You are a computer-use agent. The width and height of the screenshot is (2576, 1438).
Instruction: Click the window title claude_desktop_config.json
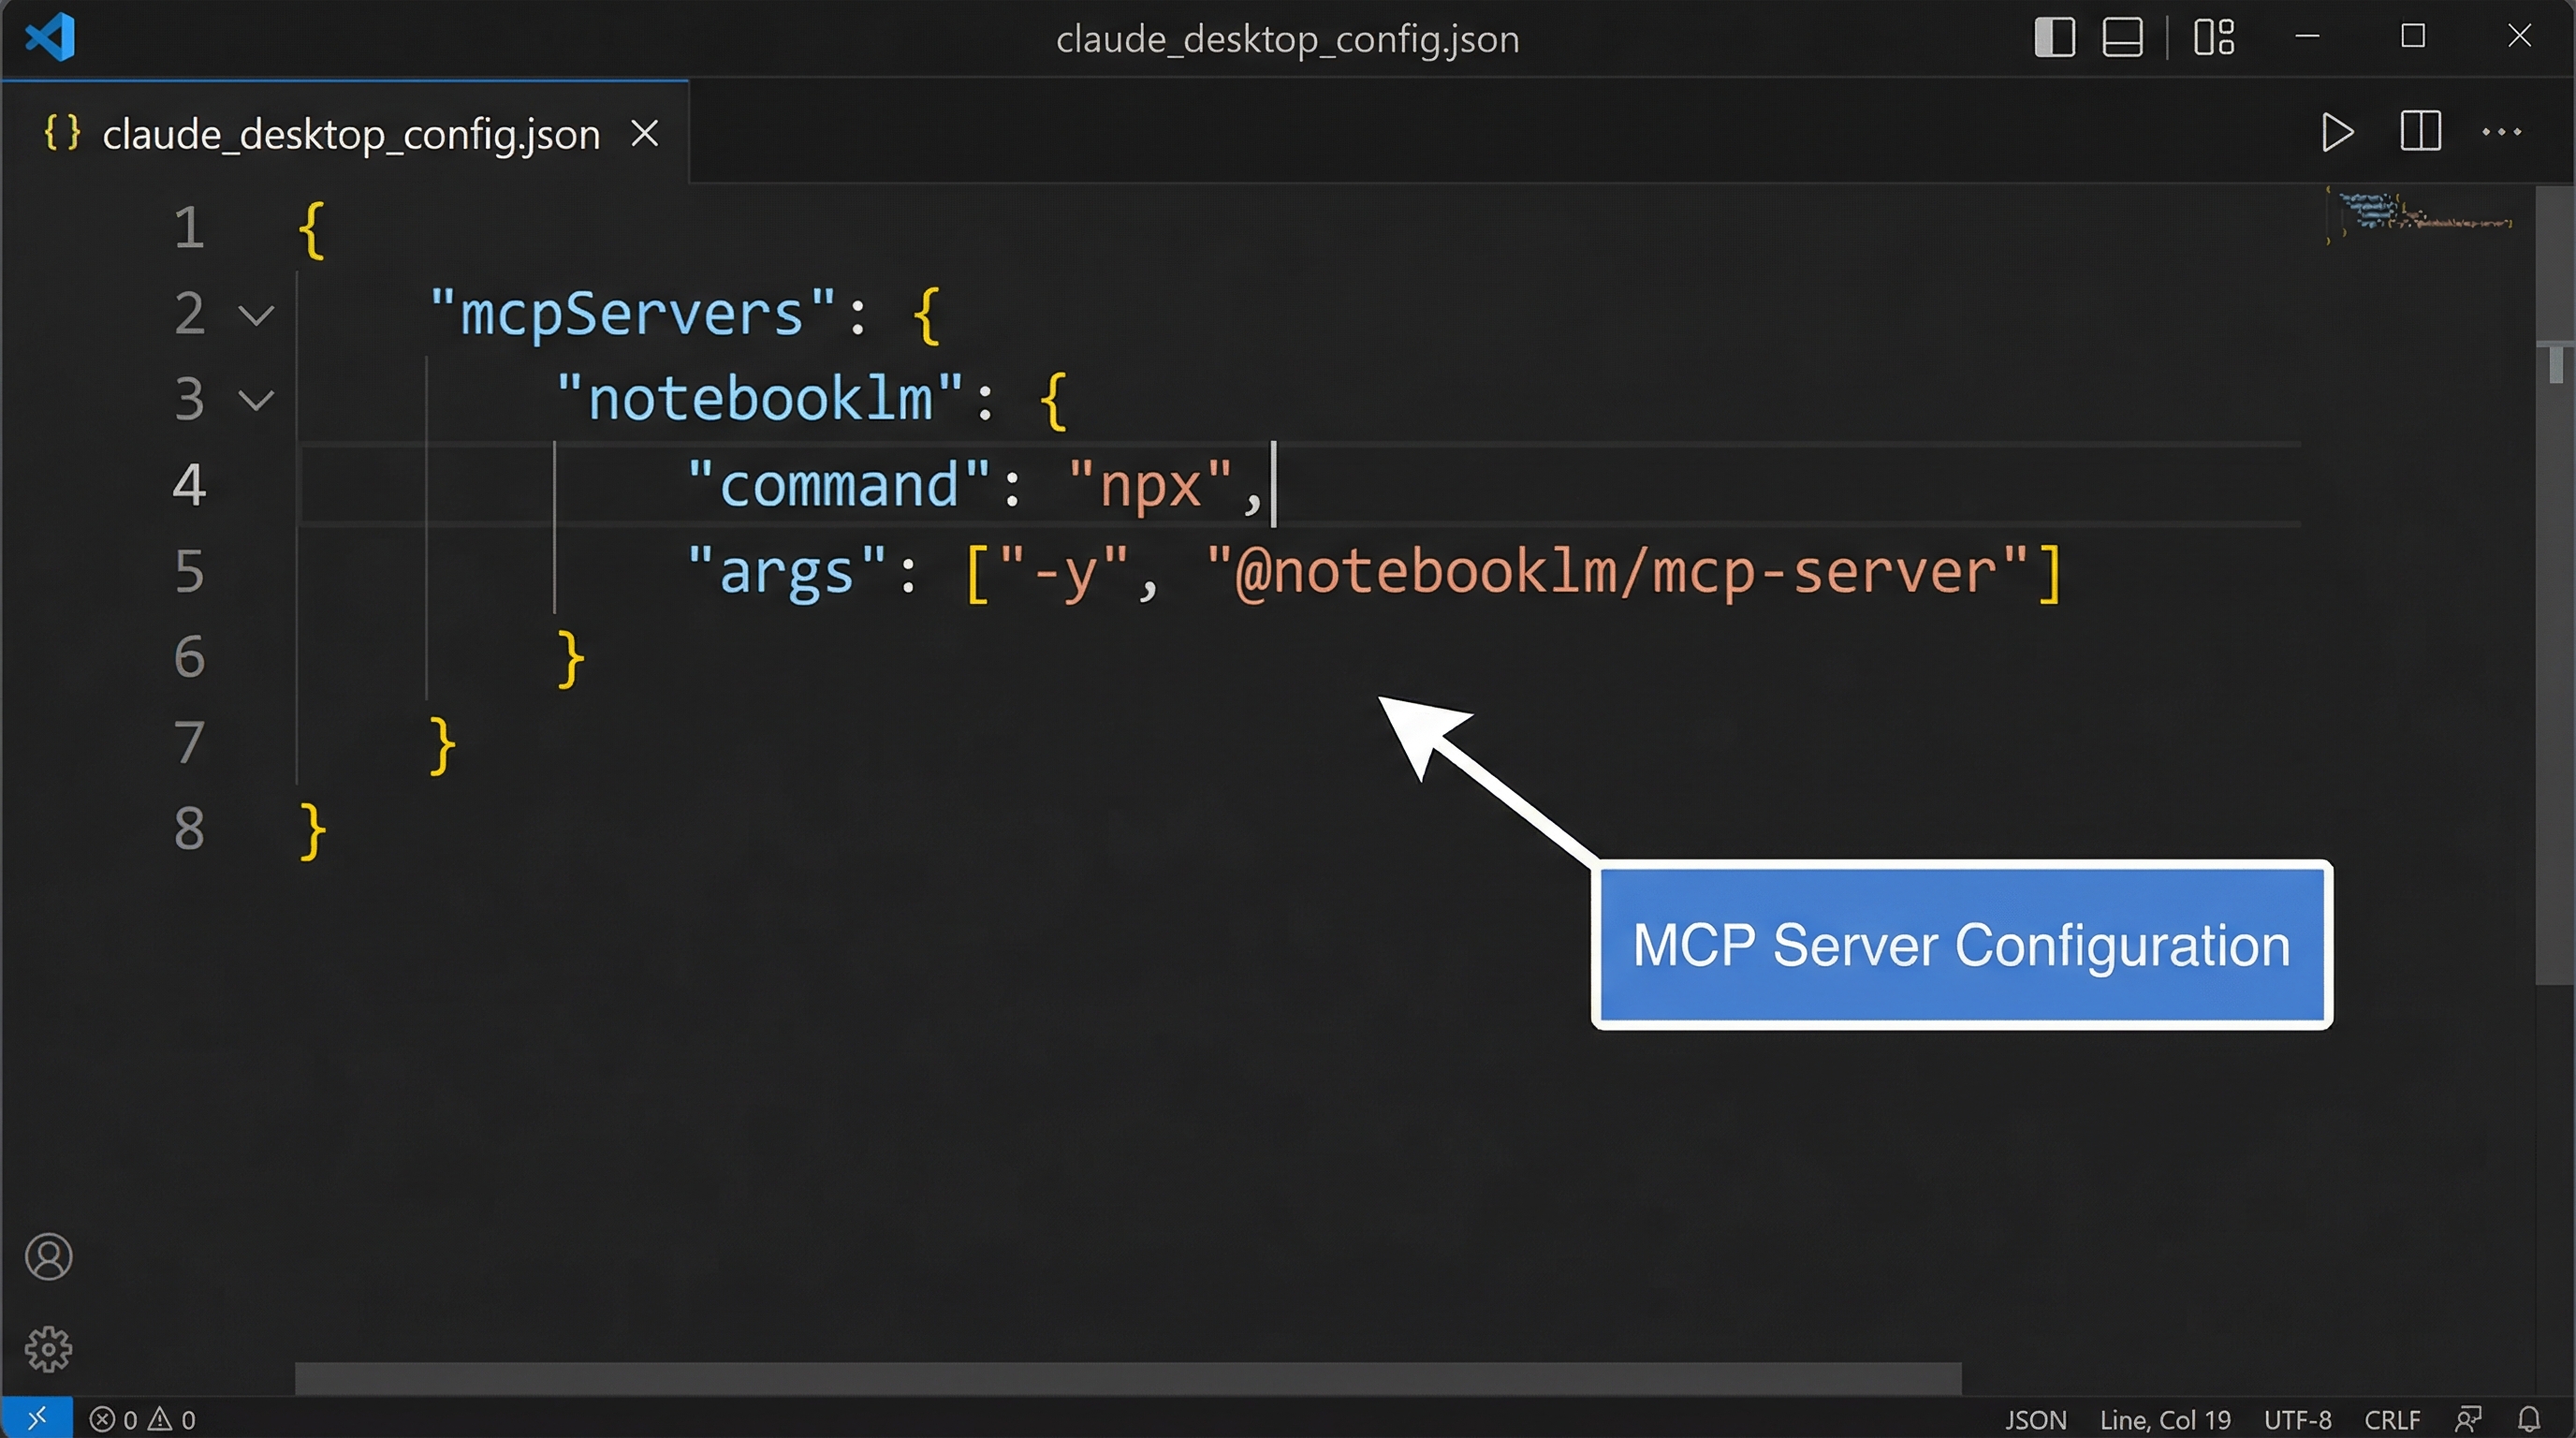coord(1288,39)
